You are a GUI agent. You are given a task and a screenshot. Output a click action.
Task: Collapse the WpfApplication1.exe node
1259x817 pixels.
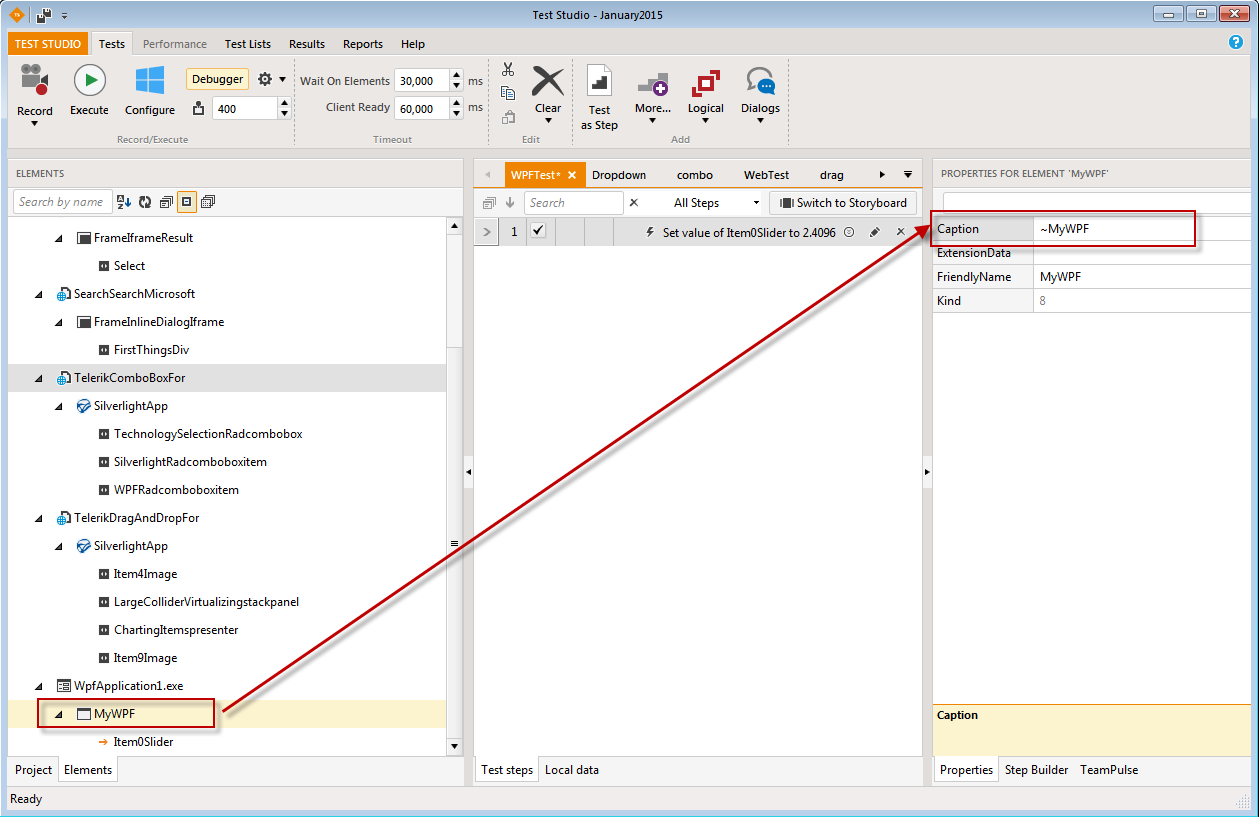tap(39, 686)
